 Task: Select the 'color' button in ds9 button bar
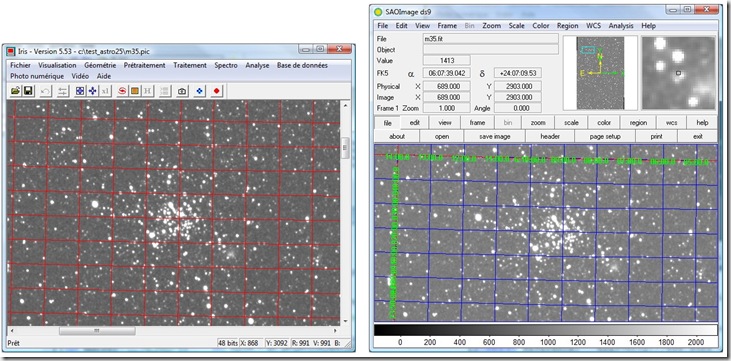[x=604, y=123]
